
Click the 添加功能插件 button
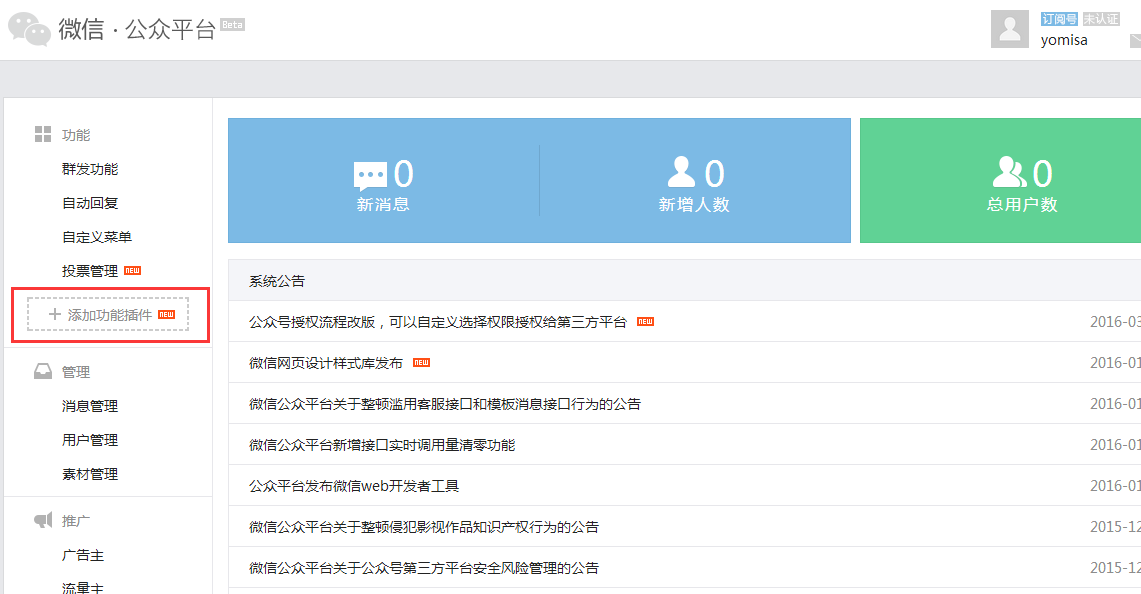click(x=108, y=314)
